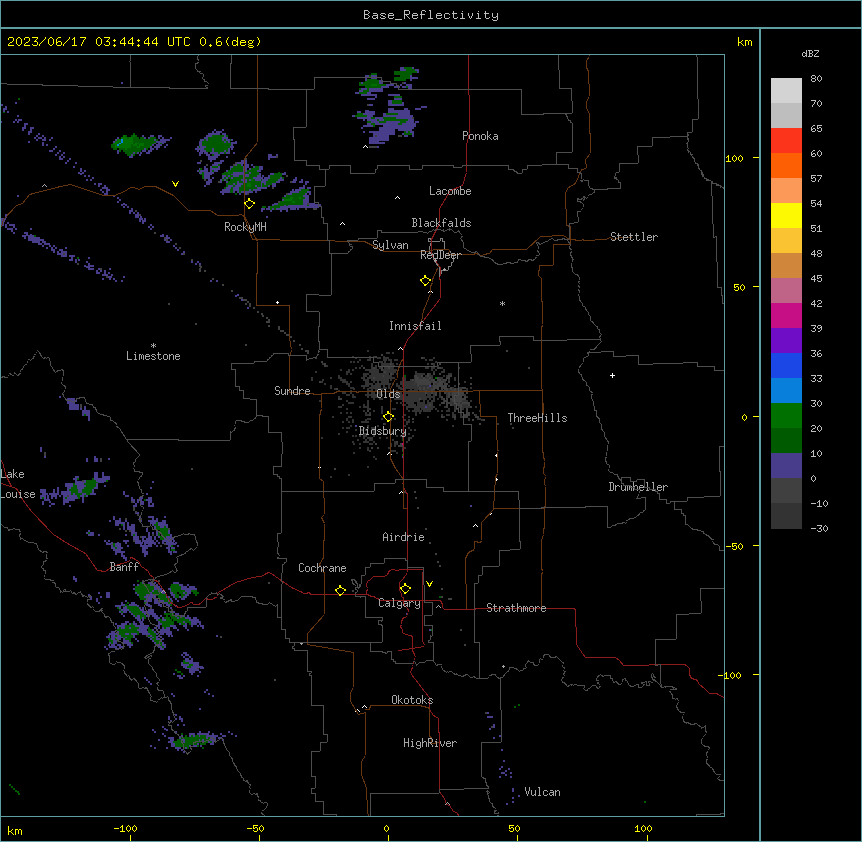This screenshot has width=862, height=842.
Task: Click the Calgary city label
Action: [399, 603]
